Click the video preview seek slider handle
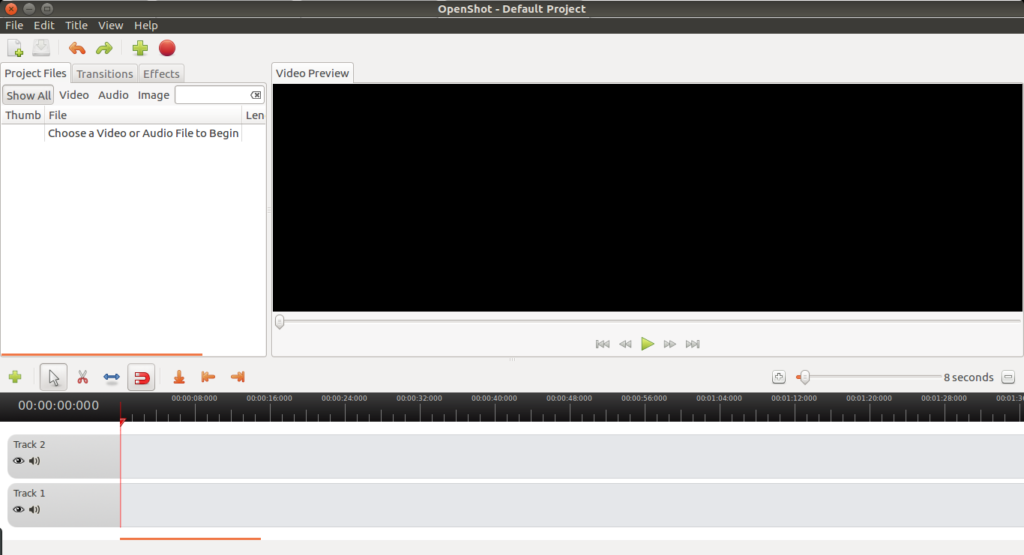Viewport: 1024px width, 555px height. [280, 321]
